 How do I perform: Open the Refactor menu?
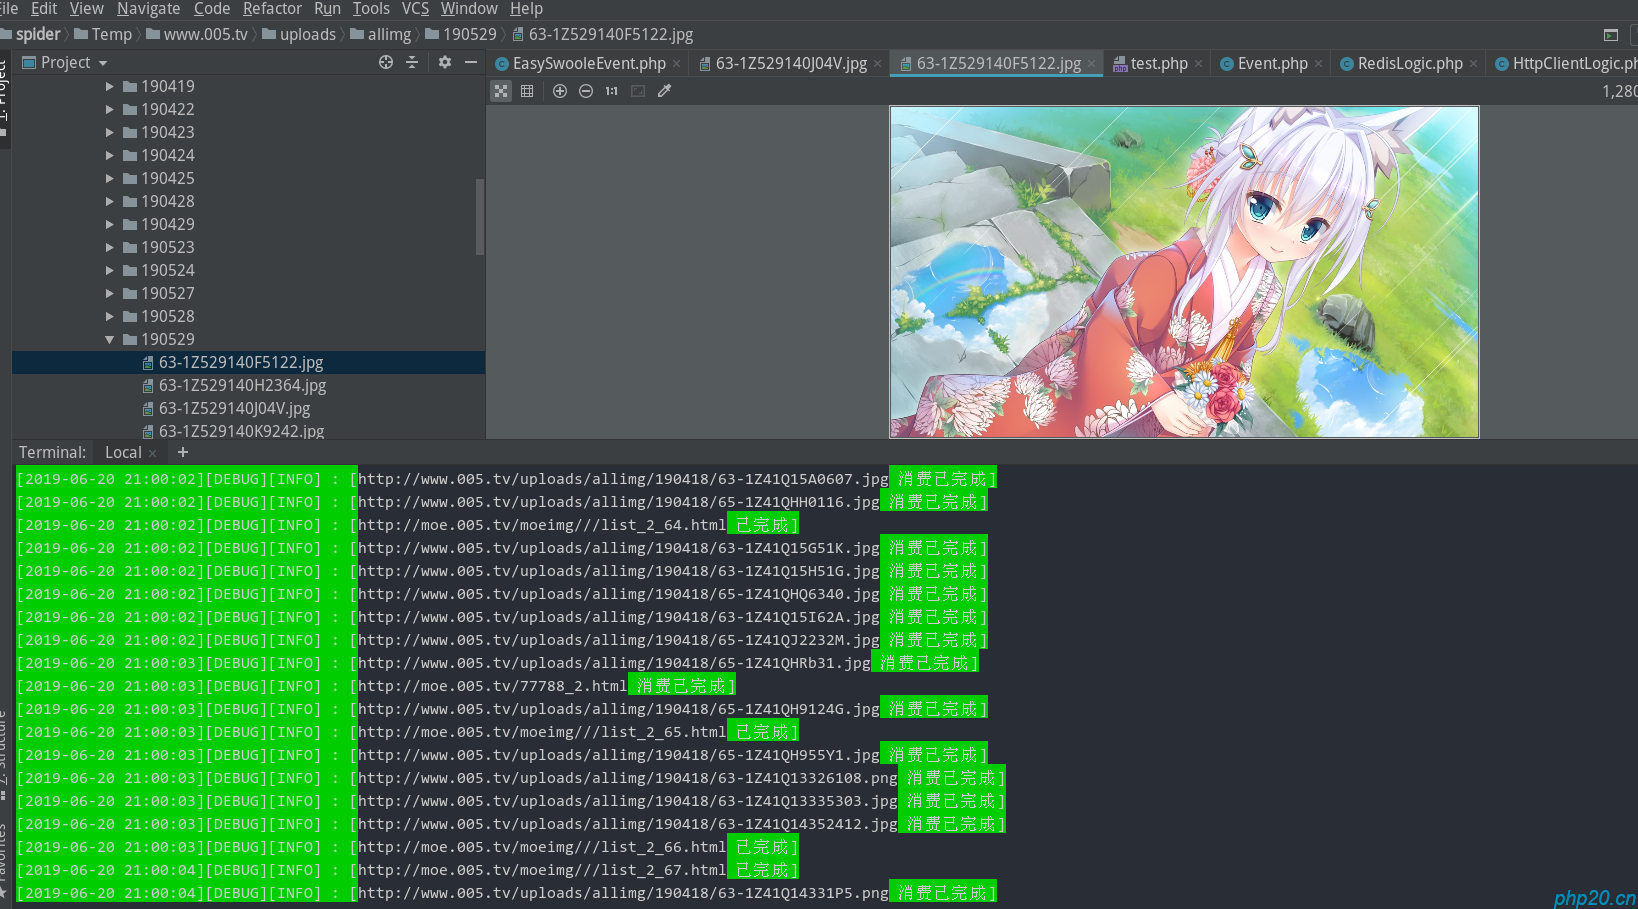pyautogui.click(x=272, y=9)
